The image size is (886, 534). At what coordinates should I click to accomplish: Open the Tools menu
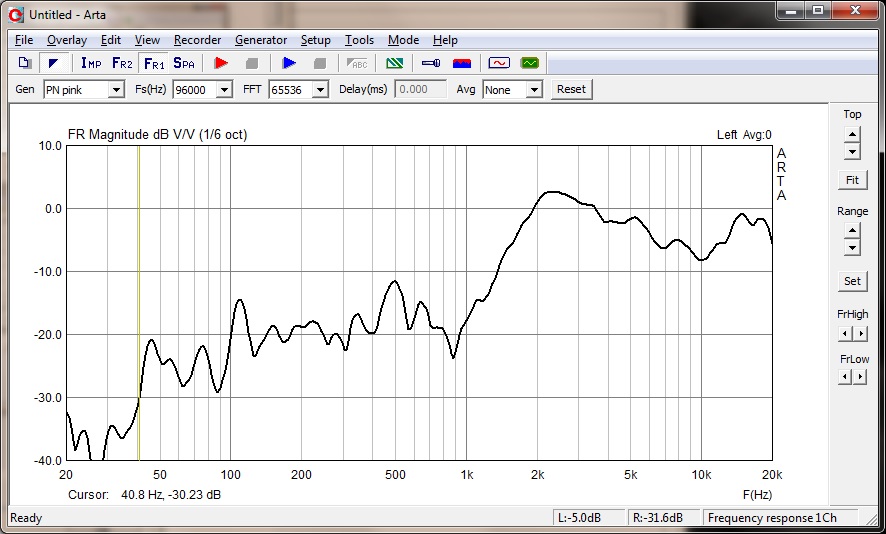[x=359, y=40]
